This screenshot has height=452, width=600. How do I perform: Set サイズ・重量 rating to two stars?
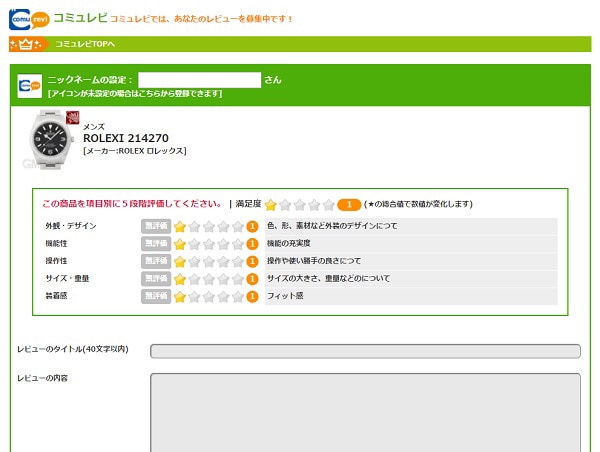pyautogui.click(x=195, y=279)
